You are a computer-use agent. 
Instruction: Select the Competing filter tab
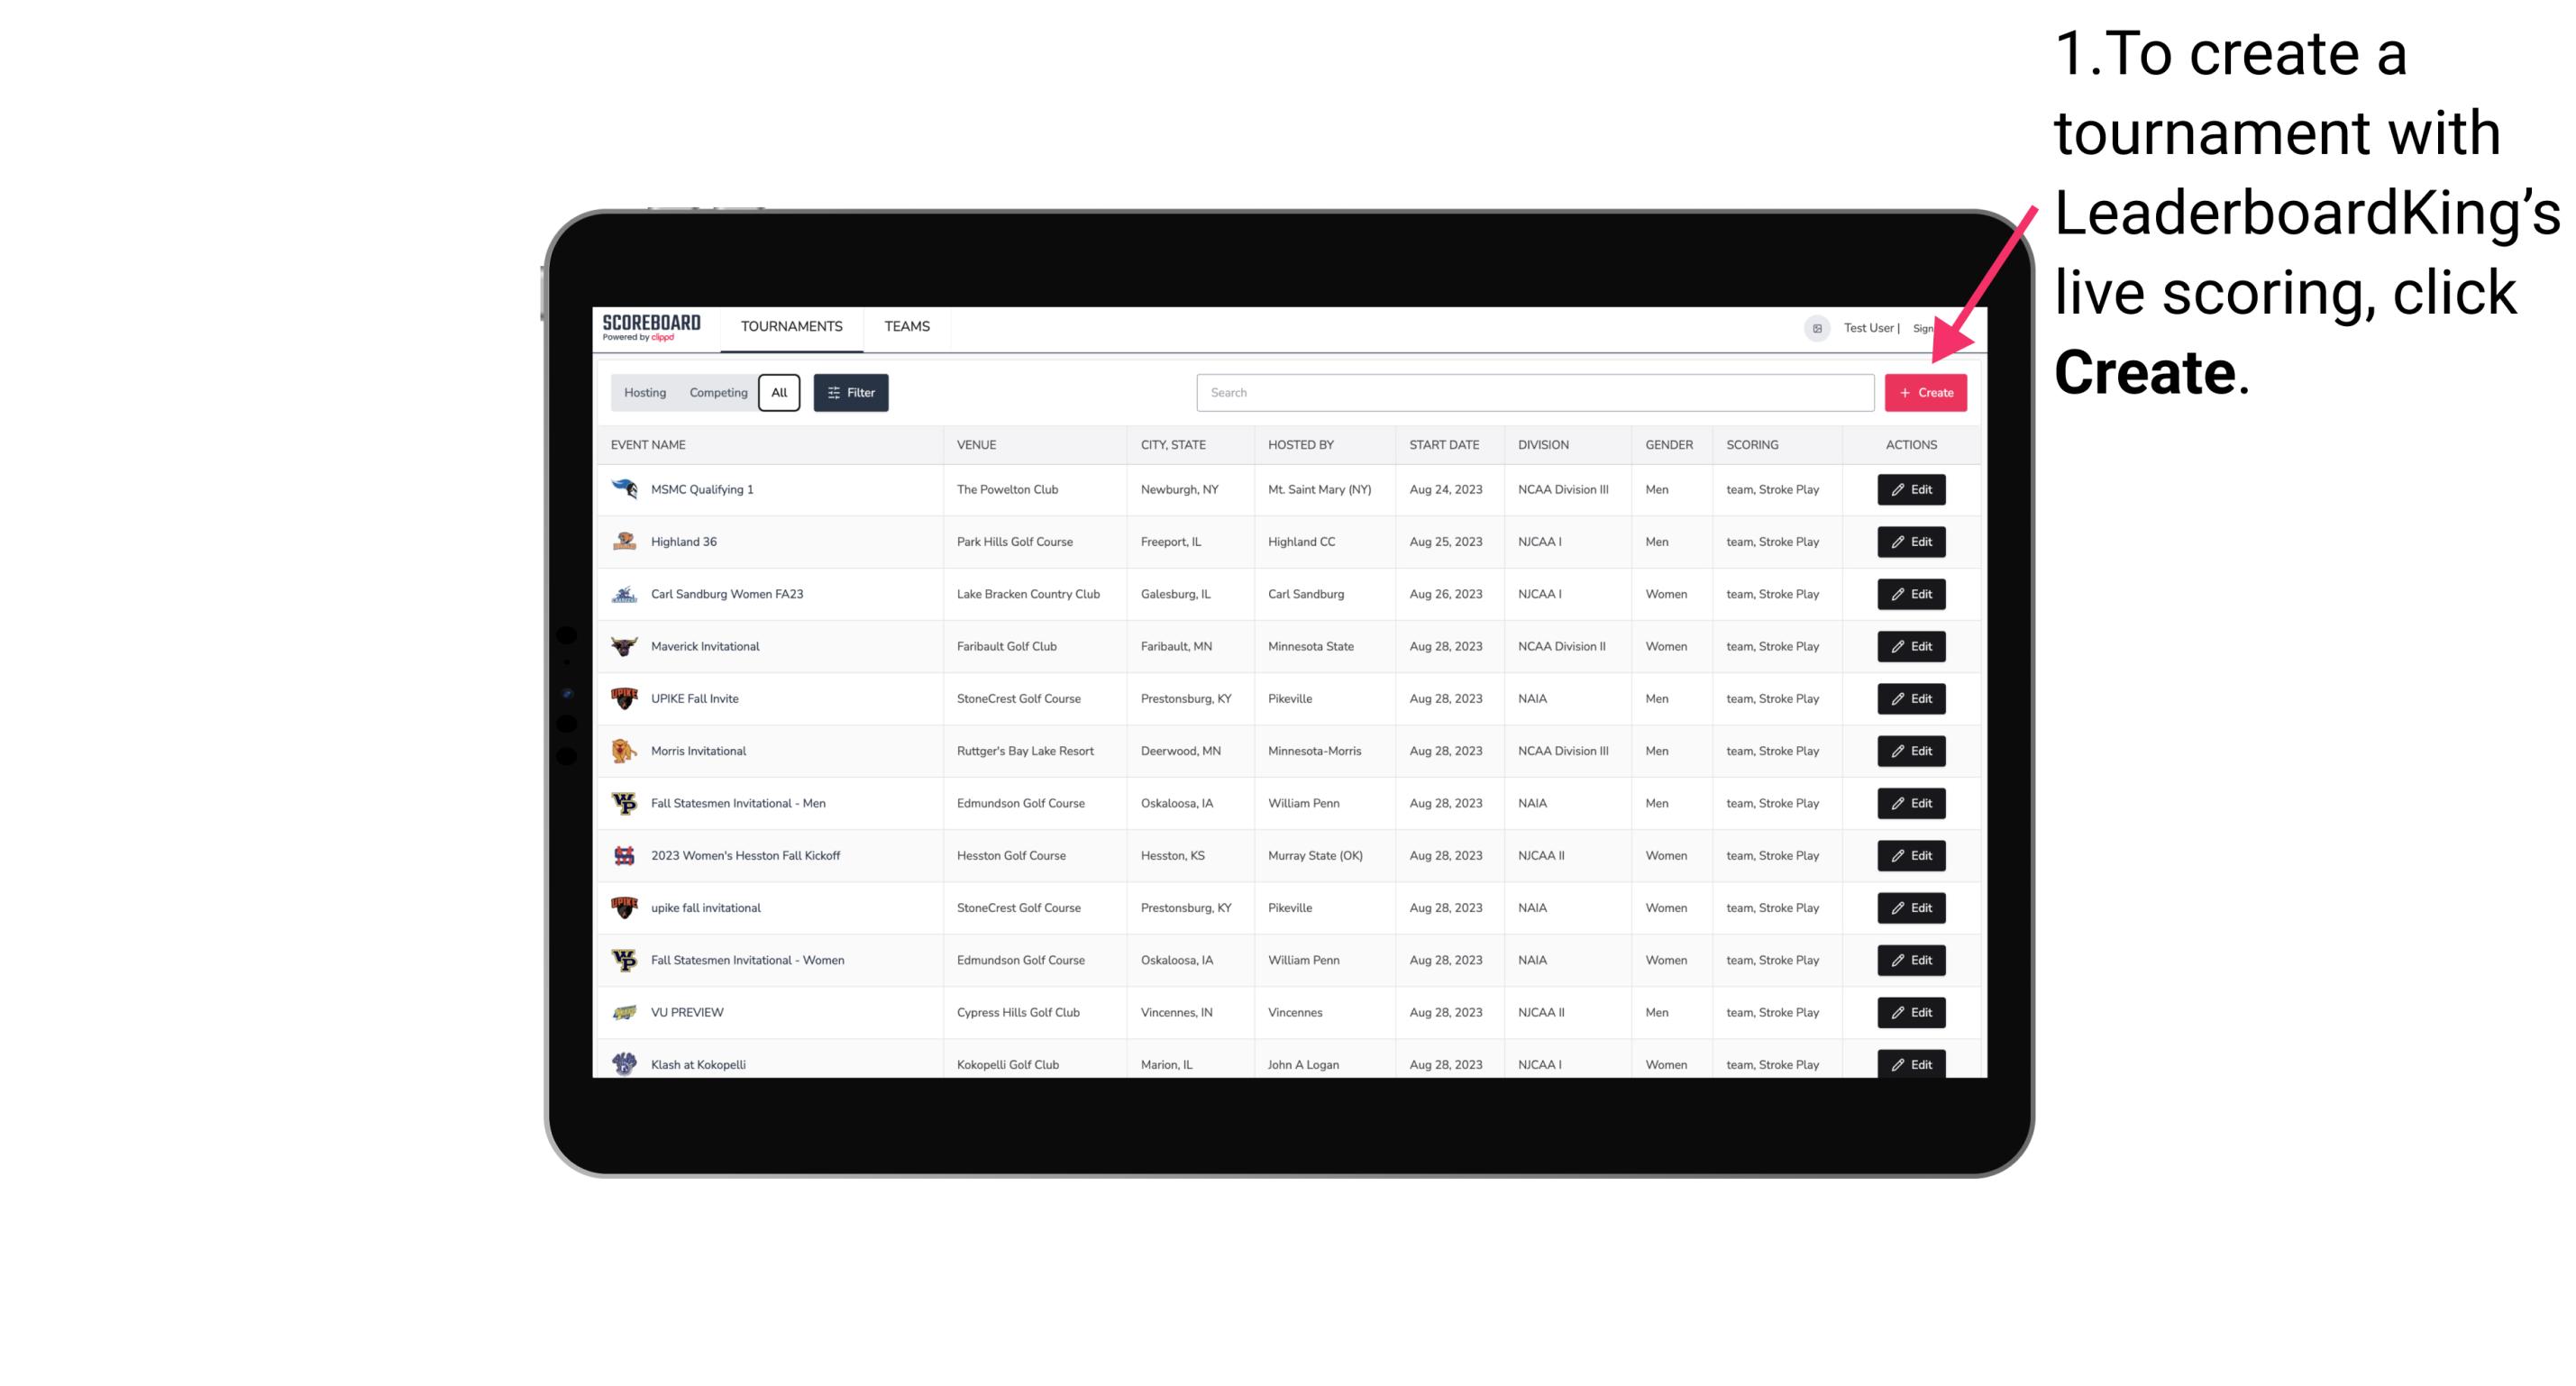(716, 391)
